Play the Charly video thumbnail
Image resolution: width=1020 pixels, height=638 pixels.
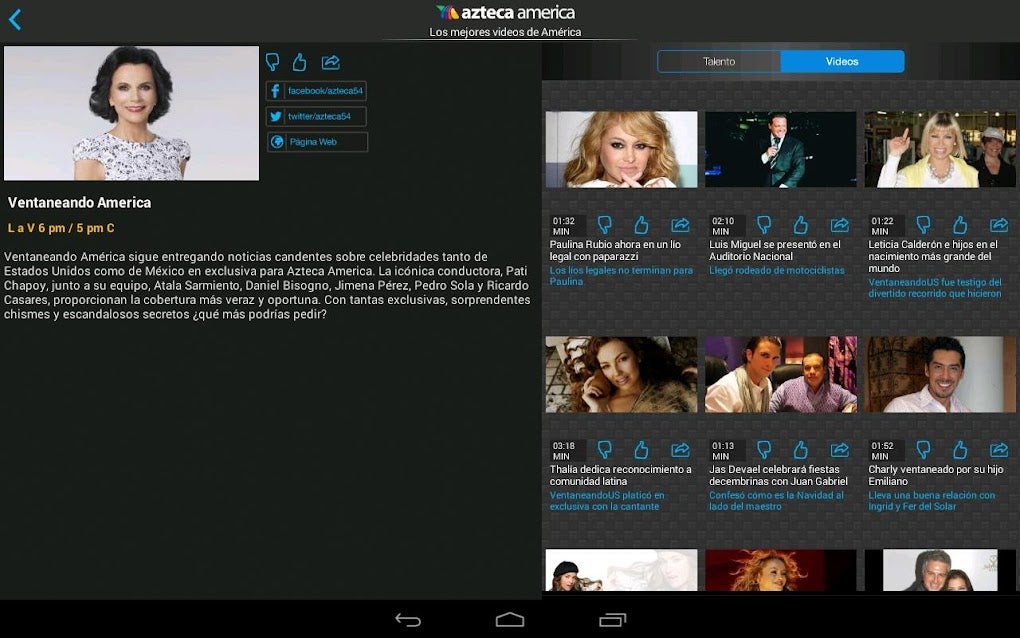(x=940, y=374)
